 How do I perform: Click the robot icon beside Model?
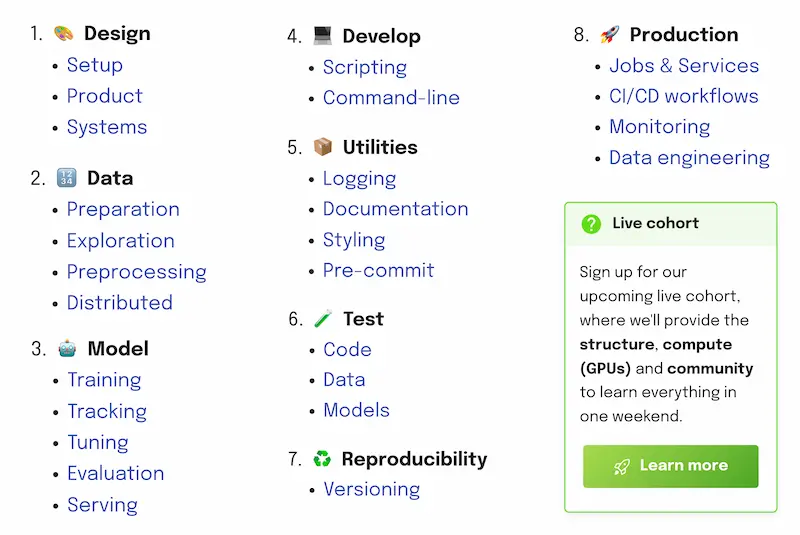[67, 348]
